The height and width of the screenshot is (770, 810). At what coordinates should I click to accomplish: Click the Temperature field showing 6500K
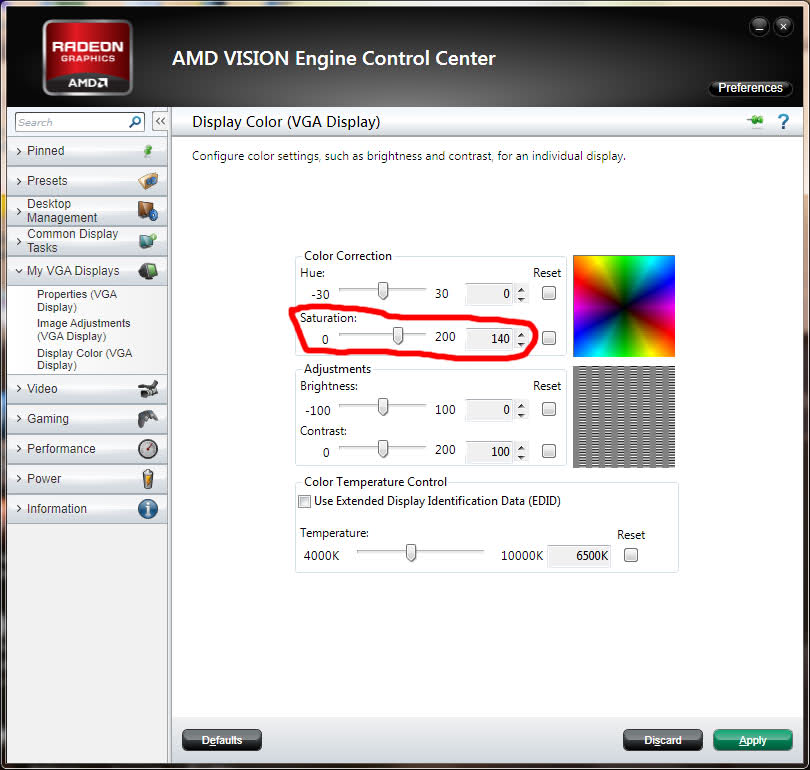(579, 556)
